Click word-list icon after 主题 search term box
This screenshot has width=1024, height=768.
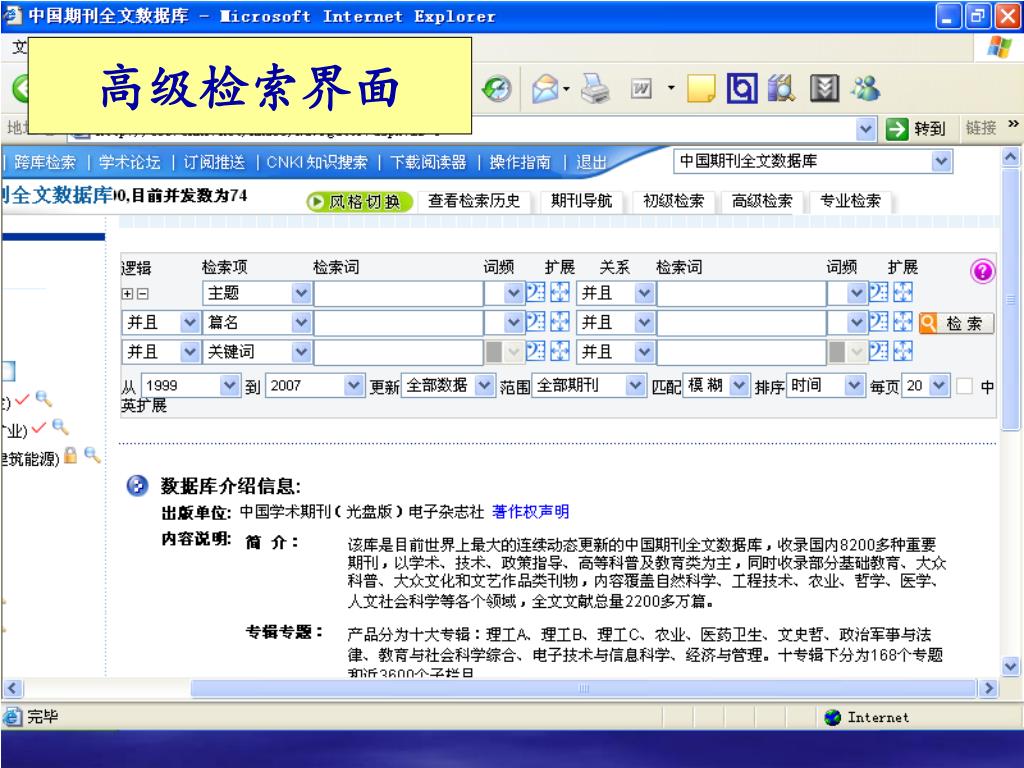click(x=536, y=293)
